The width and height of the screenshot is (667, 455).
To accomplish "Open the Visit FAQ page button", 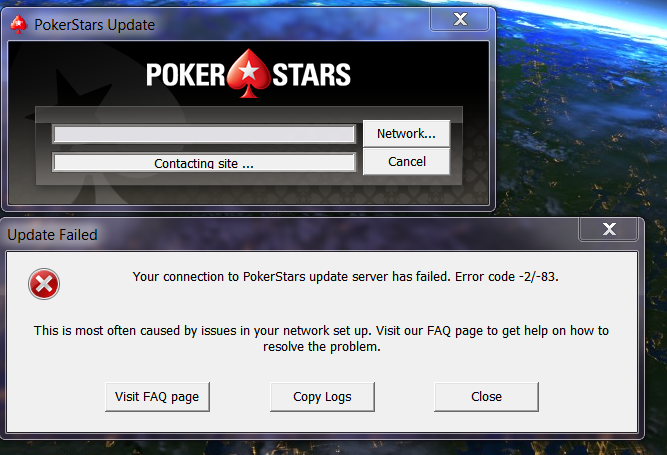I will tap(157, 397).
